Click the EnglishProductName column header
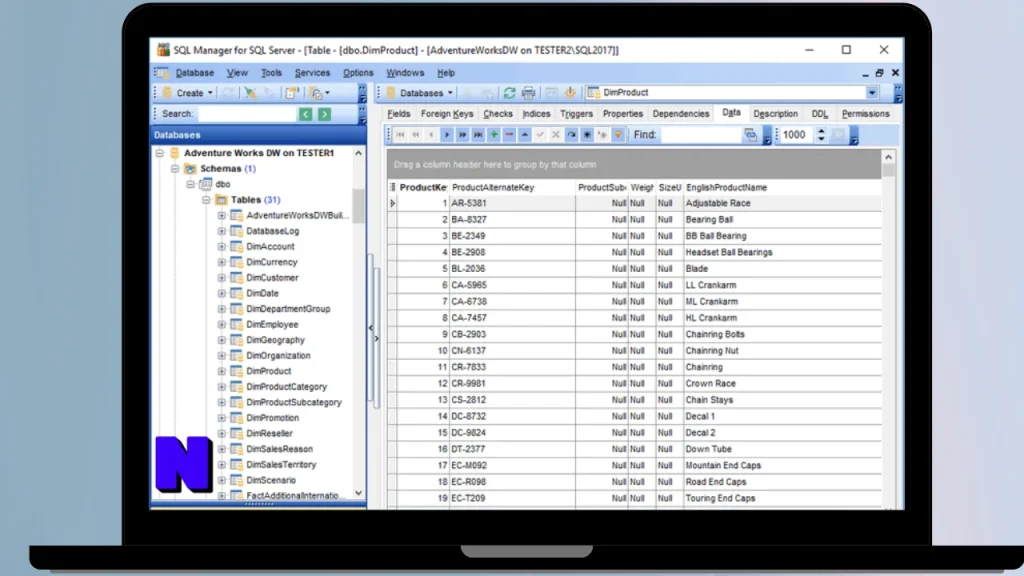1024x576 pixels. (x=782, y=187)
